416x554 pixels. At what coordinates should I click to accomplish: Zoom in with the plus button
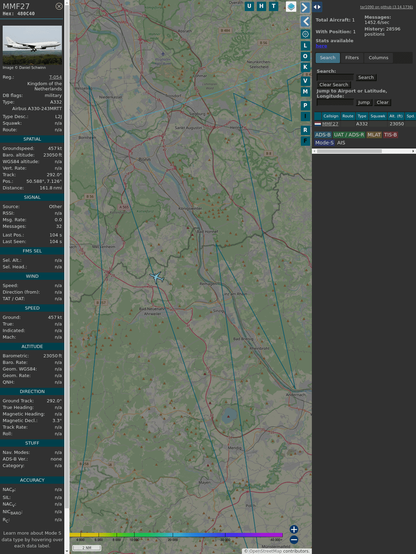pyautogui.click(x=294, y=529)
